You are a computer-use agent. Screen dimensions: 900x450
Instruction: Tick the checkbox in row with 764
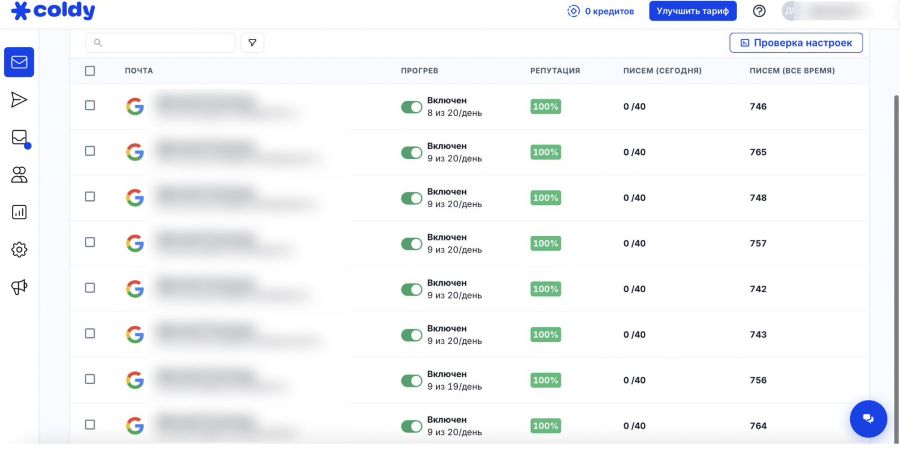pyautogui.click(x=90, y=425)
